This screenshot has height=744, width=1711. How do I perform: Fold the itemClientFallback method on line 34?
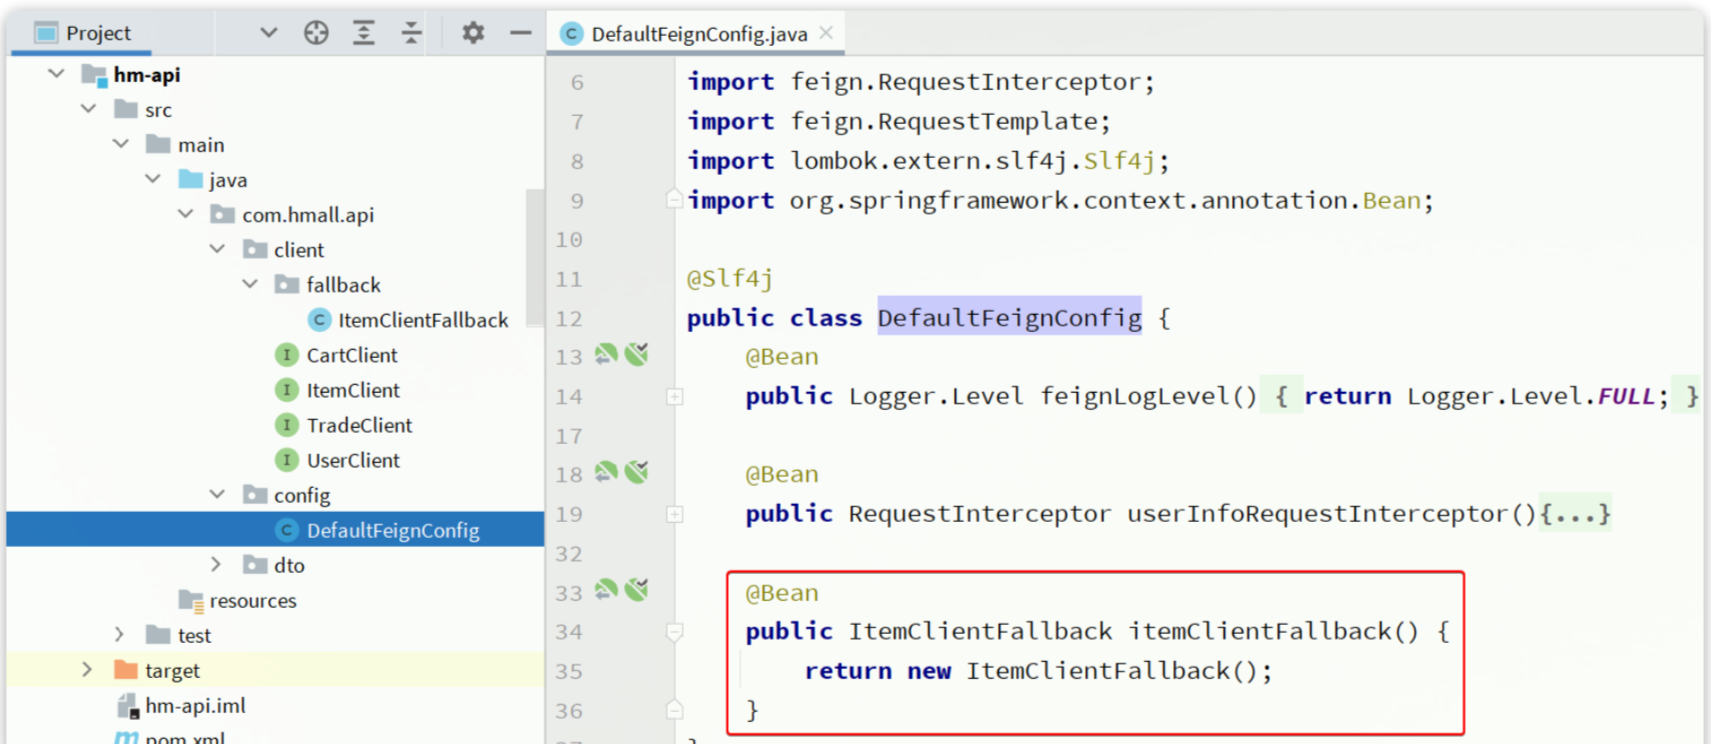(x=675, y=632)
